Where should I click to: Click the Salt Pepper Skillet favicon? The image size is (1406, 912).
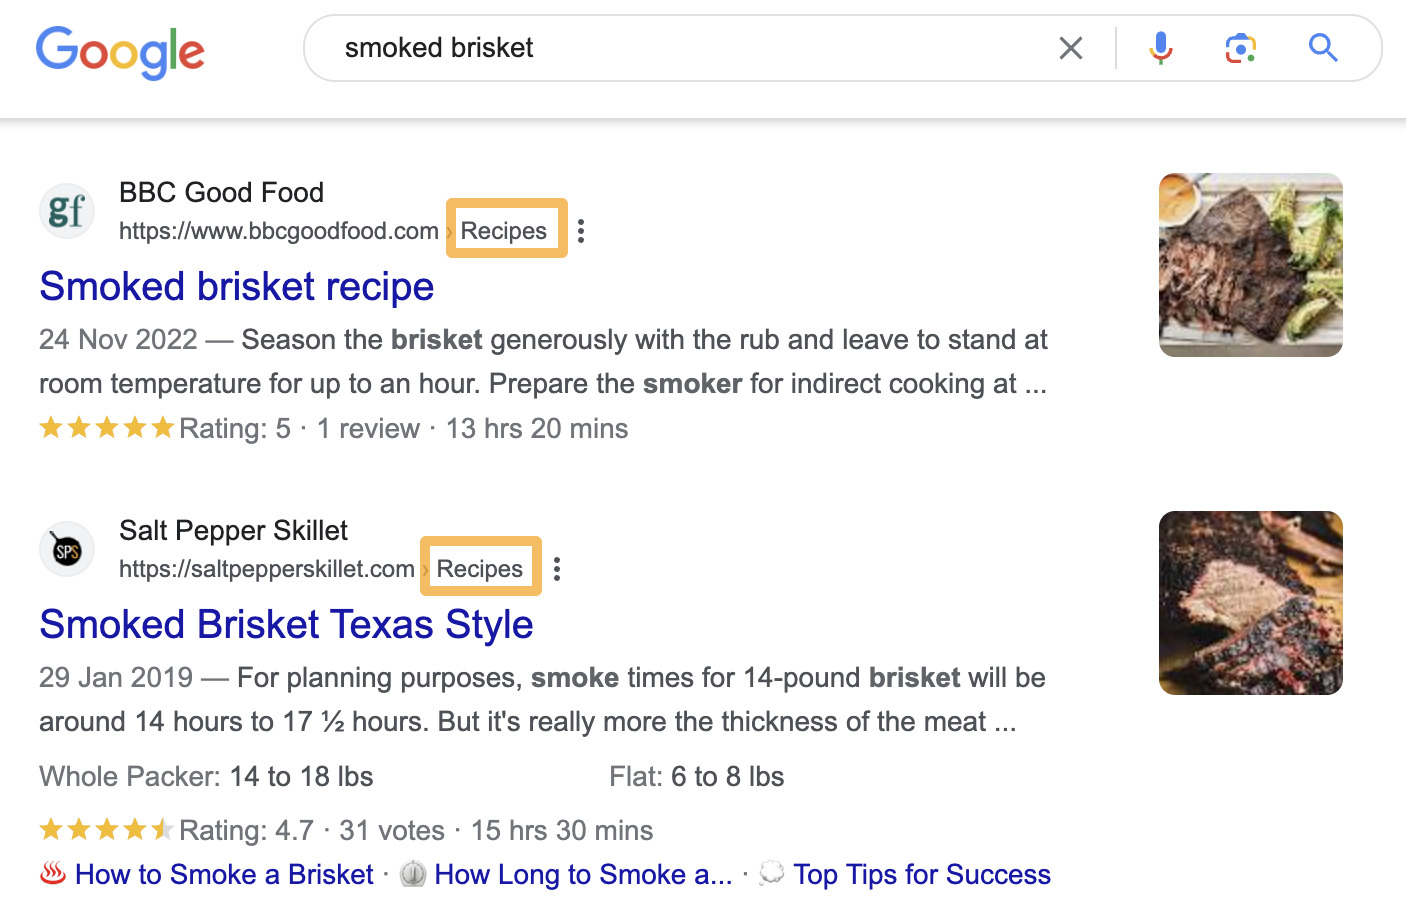point(66,549)
